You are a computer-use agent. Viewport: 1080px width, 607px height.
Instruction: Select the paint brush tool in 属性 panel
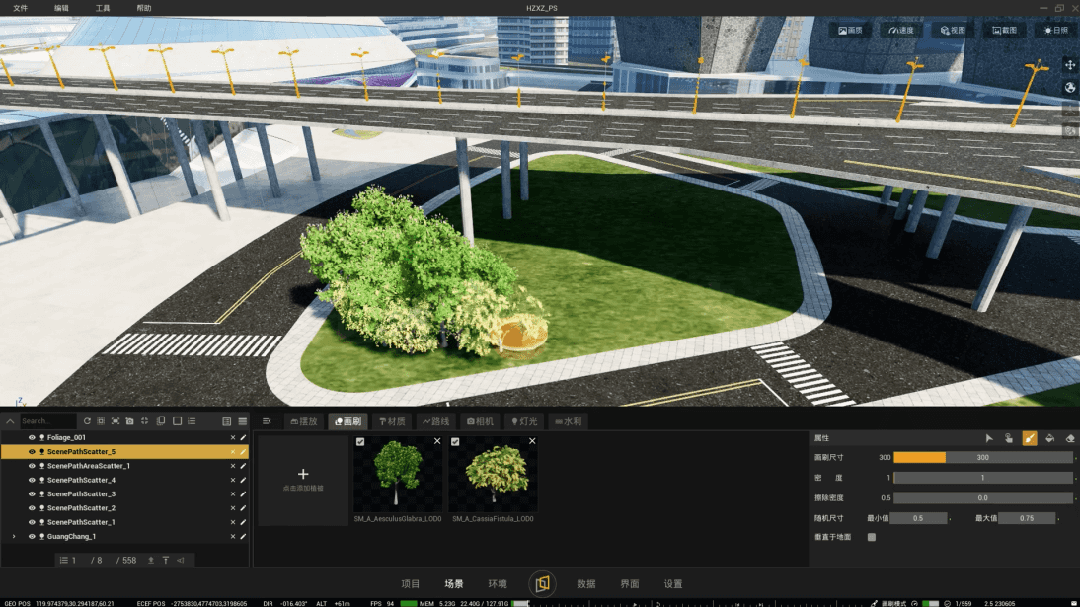click(1030, 438)
